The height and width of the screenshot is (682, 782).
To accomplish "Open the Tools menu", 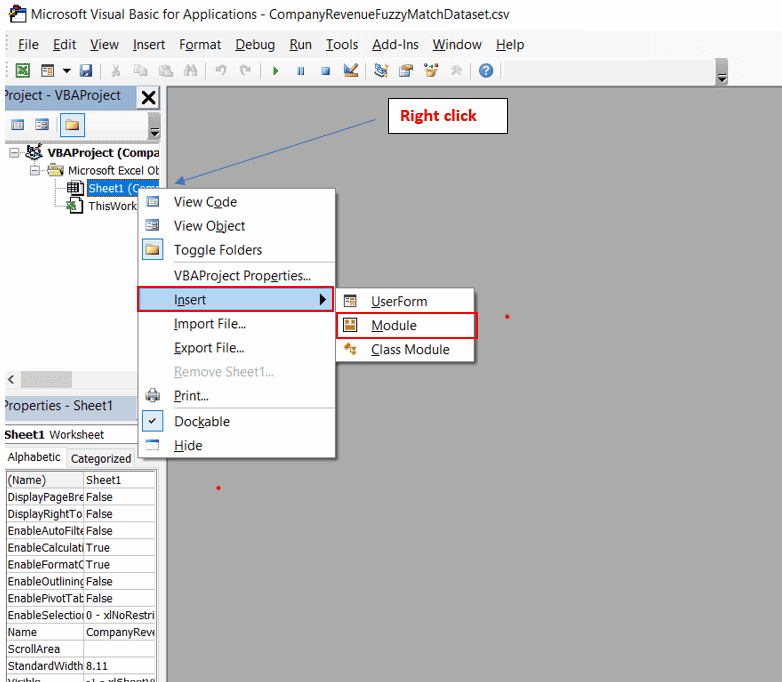I will point(342,45).
